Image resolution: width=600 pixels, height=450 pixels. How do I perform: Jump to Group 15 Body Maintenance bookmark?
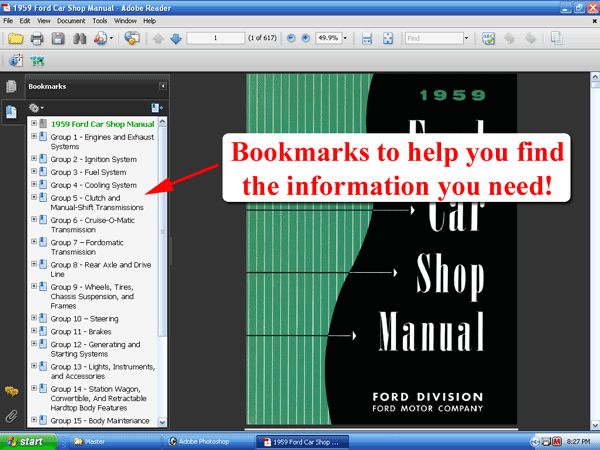[x=100, y=421]
